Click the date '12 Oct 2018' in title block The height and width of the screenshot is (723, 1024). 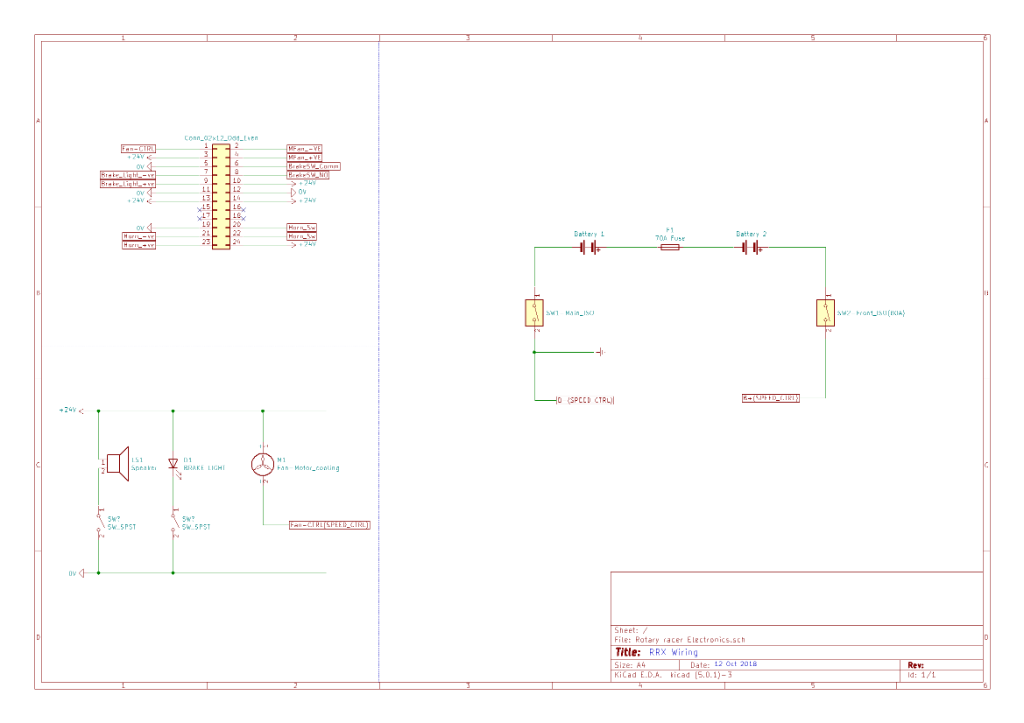735,664
